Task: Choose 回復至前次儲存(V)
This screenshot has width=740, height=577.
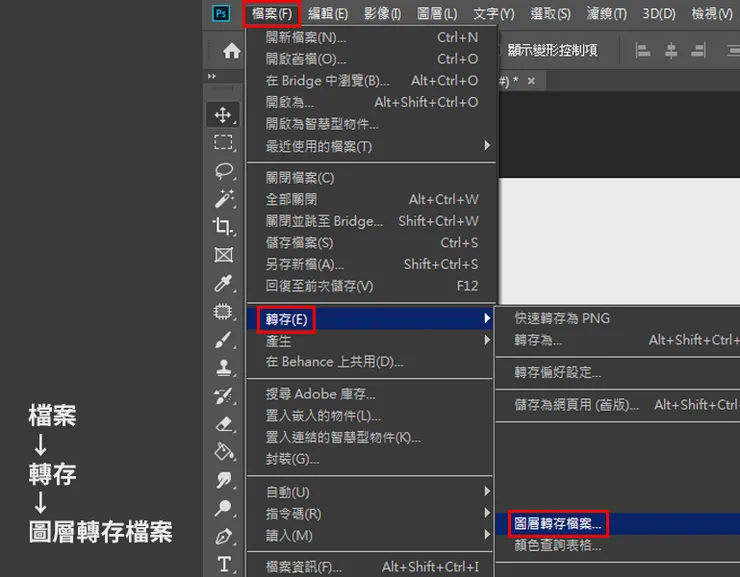Action: [371, 286]
